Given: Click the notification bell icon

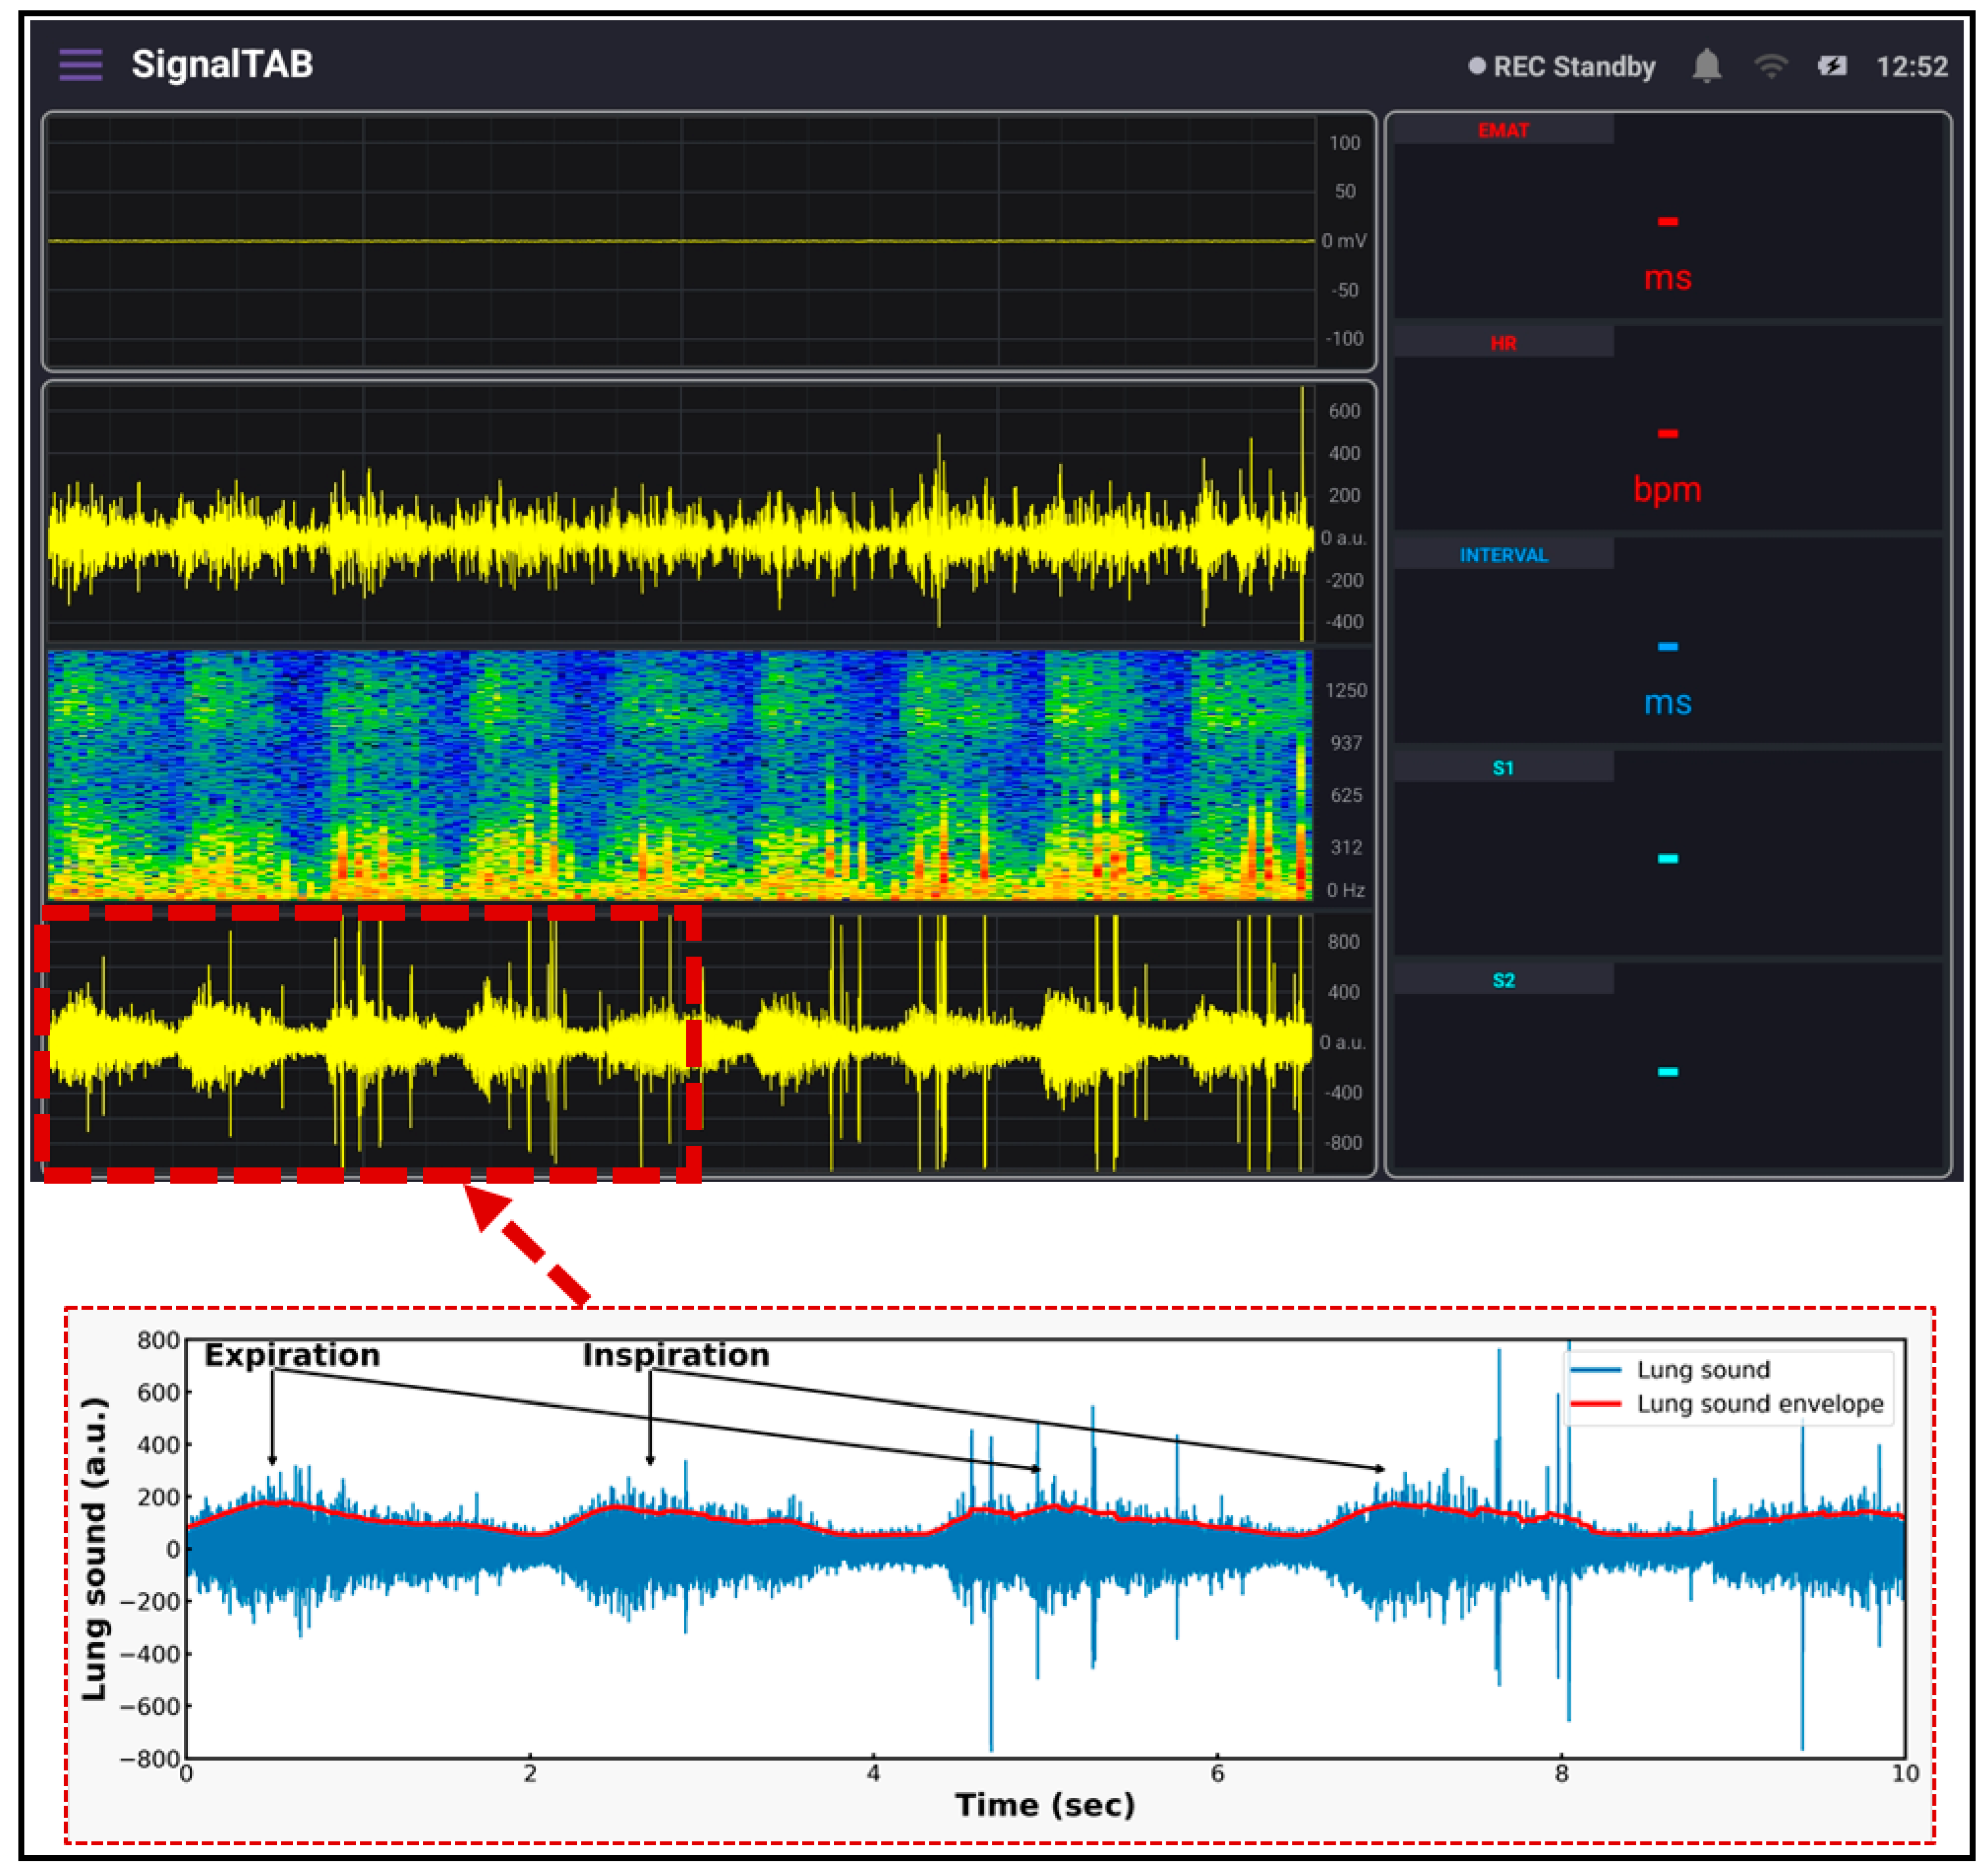Looking at the screenshot, I should pos(1706,66).
